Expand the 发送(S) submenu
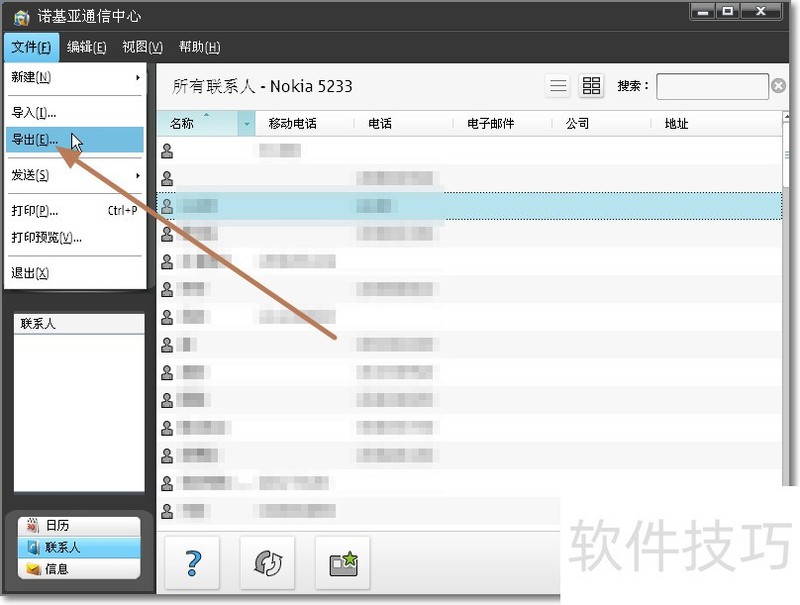 (74, 175)
